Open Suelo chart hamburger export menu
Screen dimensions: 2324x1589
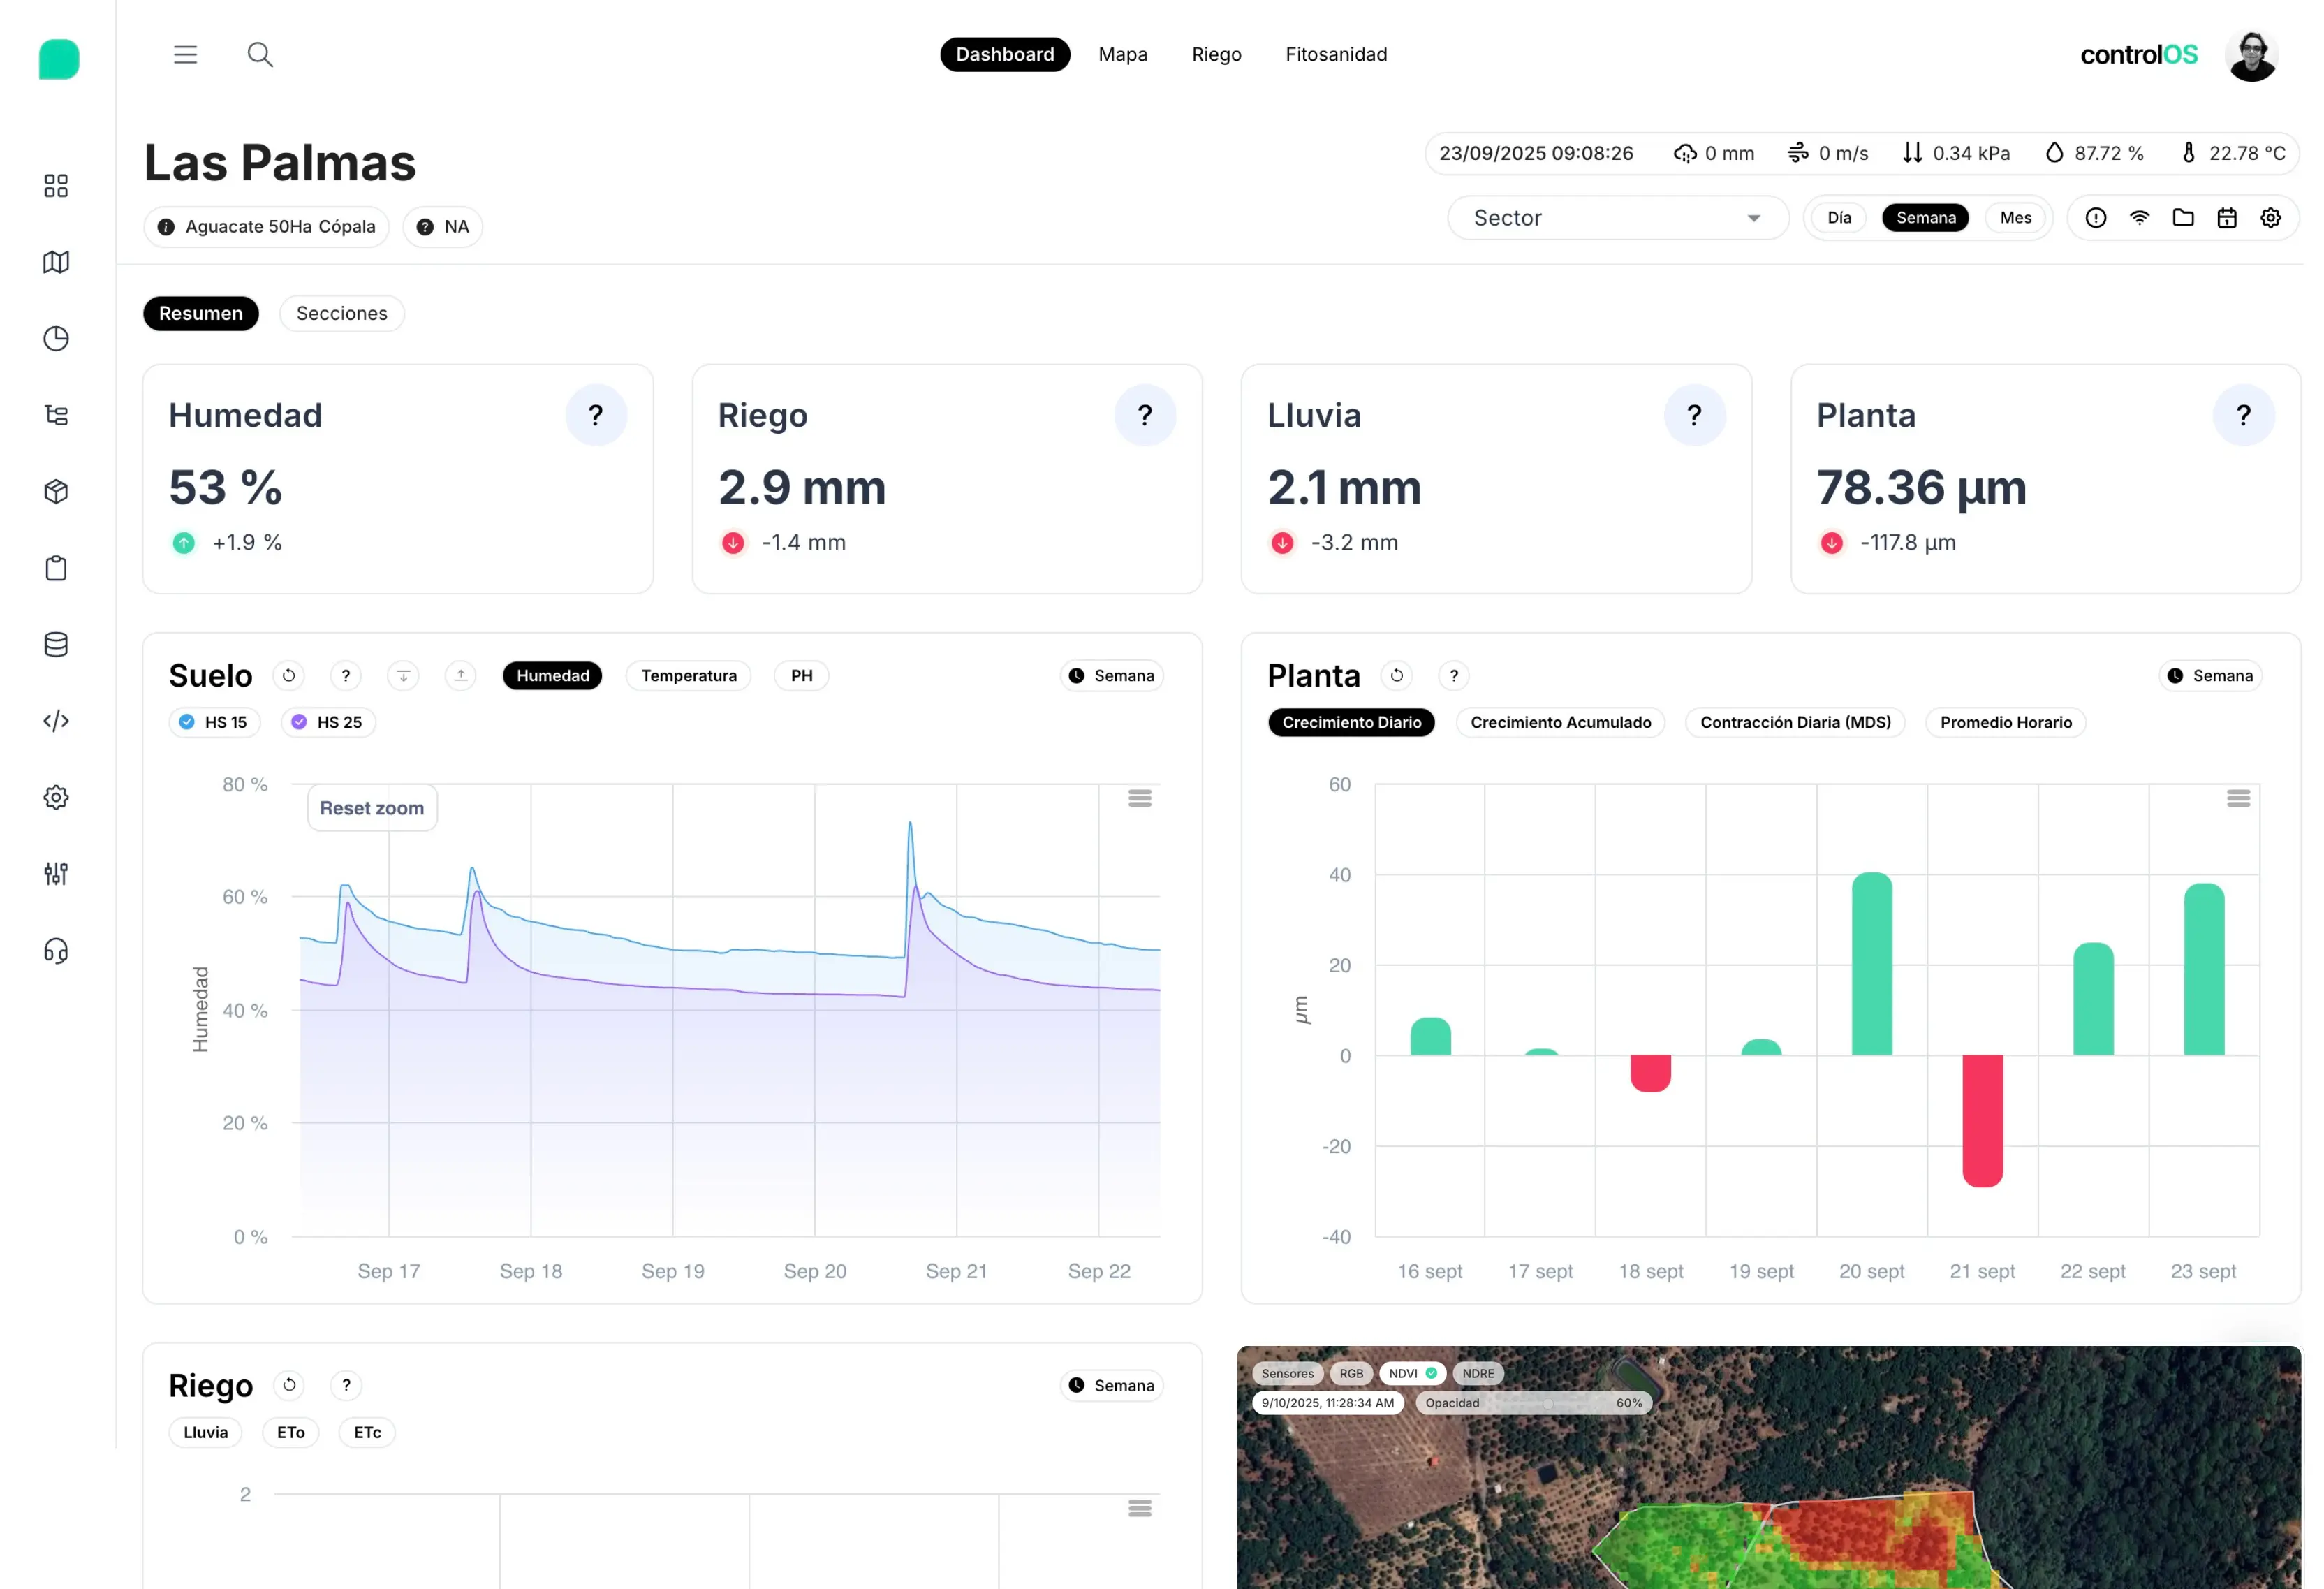click(x=1140, y=798)
